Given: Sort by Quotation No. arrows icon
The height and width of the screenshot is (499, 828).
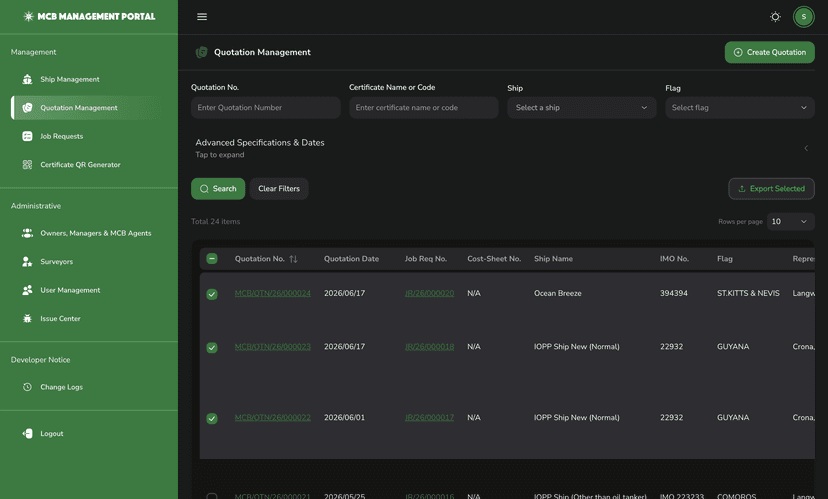Looking at the screenshot, I should pos(294,259).
